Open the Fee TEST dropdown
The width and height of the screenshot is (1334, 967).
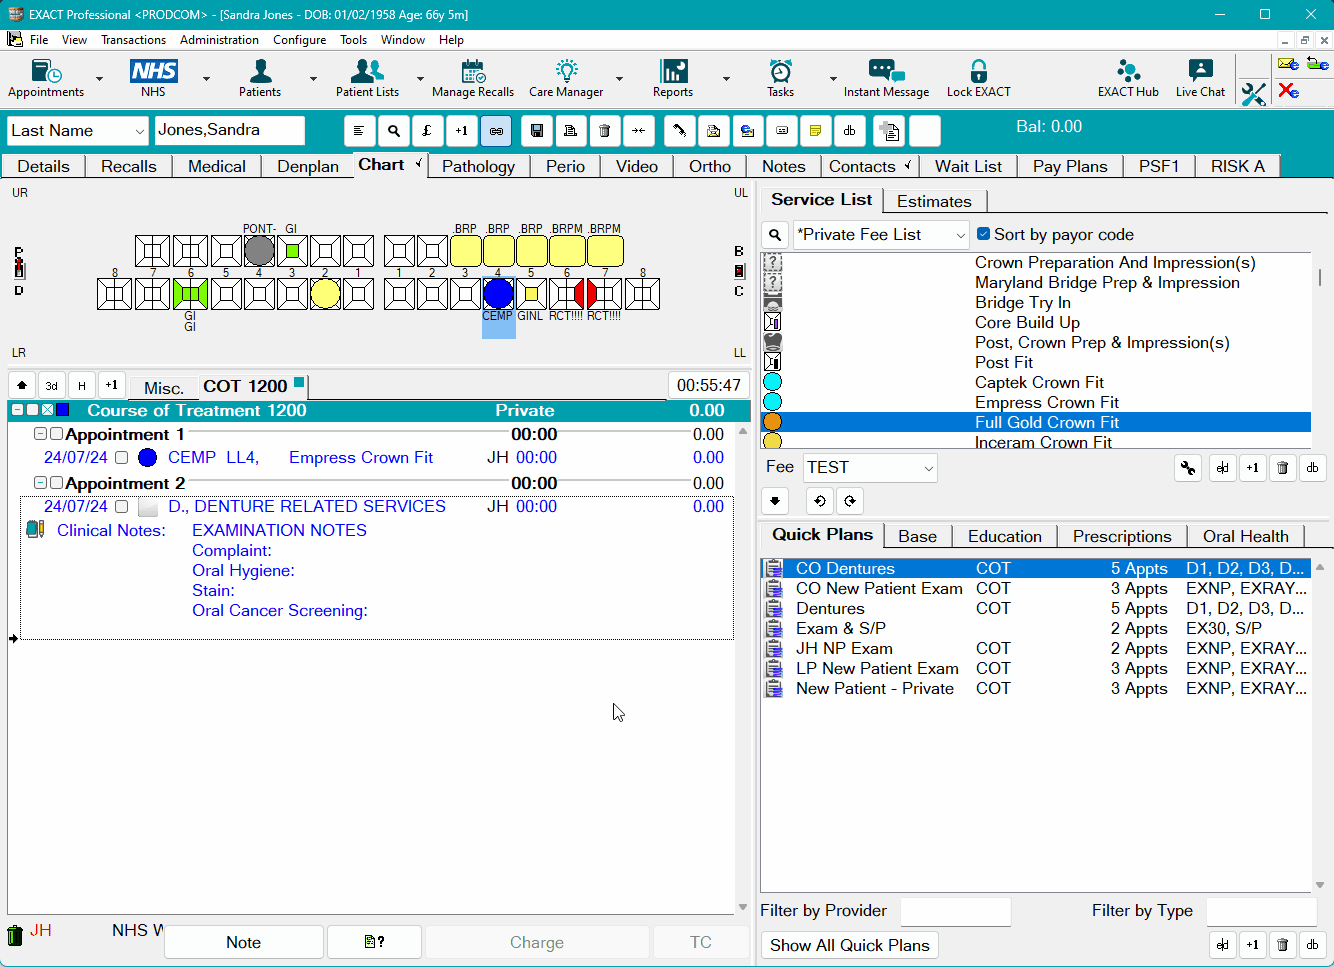(928, 468)
